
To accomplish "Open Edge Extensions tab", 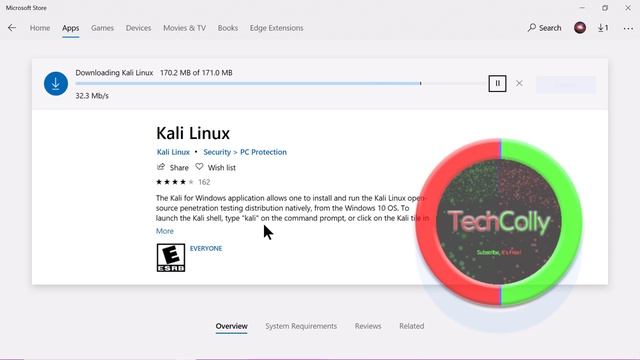I will point(276,28).
